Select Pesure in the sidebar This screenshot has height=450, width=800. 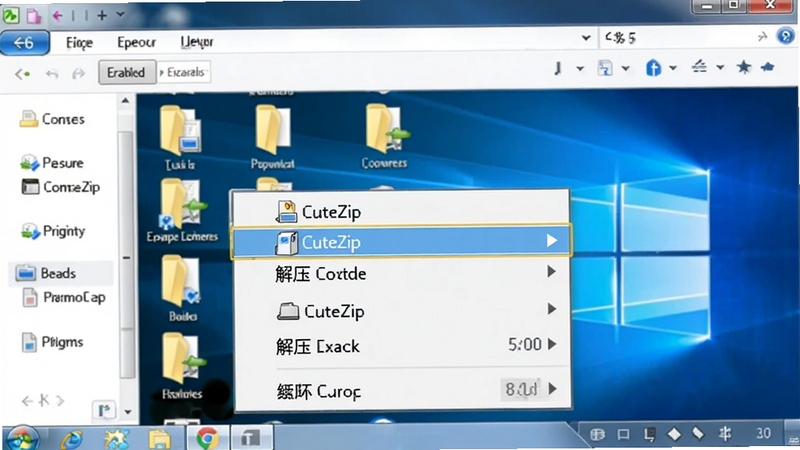tap(52, 163)
